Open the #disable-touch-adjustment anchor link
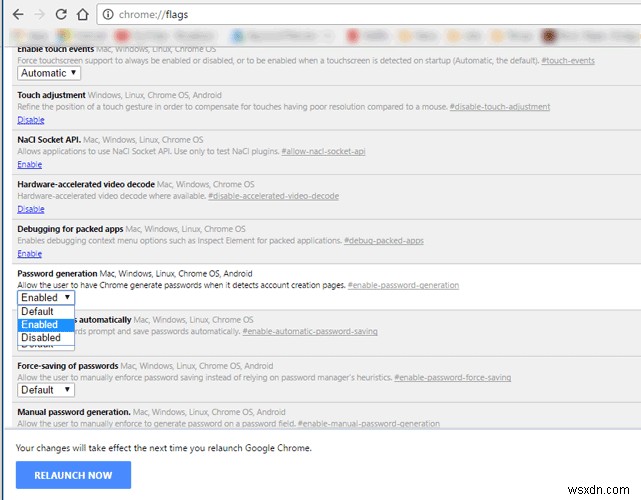This screenshot has height=500, width=641. (x=500, y=107)
